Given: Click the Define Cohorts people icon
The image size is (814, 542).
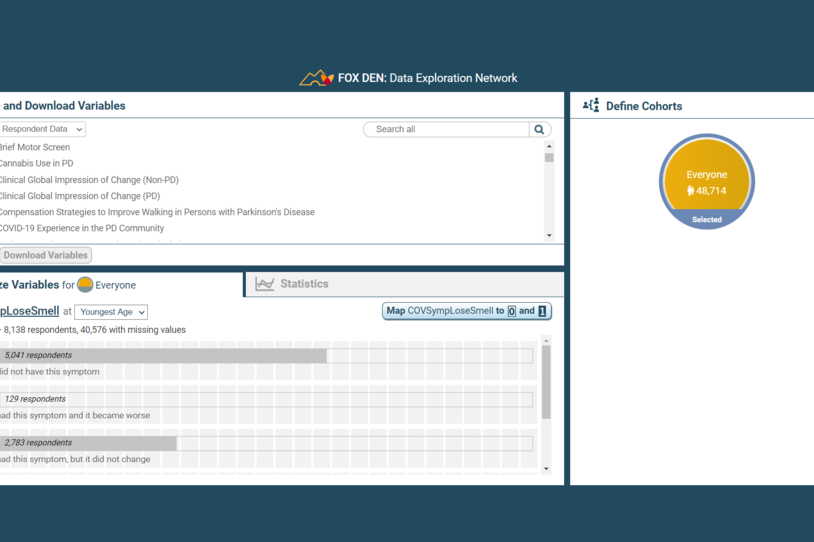Looking at the screenshot, I should (x=591, y=106).
